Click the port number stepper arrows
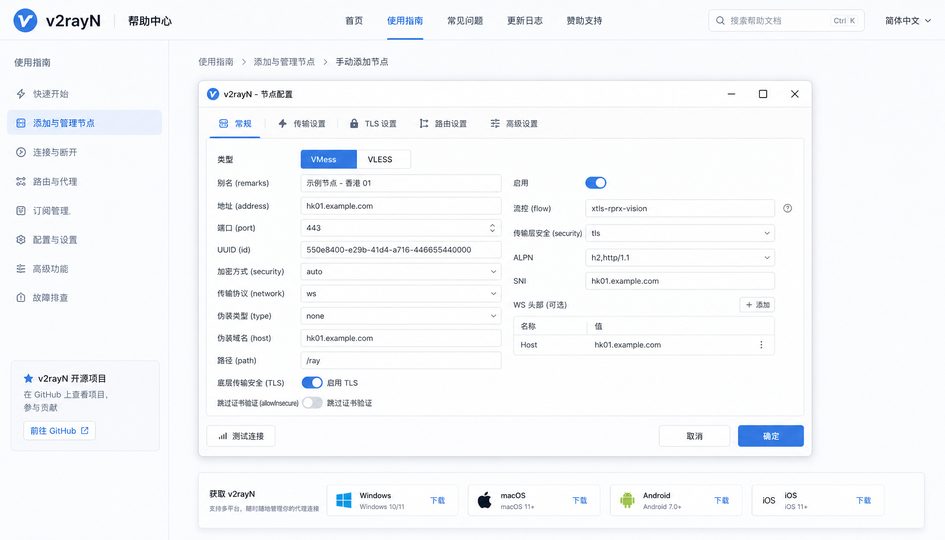The height and width of the screenshot is (540, 945). pyautogui.click(x=492, y=228)
